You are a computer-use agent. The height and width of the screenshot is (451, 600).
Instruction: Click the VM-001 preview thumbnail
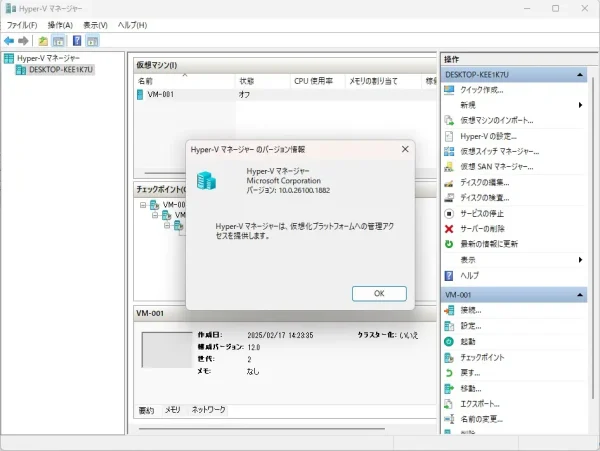tap(166, 350)
